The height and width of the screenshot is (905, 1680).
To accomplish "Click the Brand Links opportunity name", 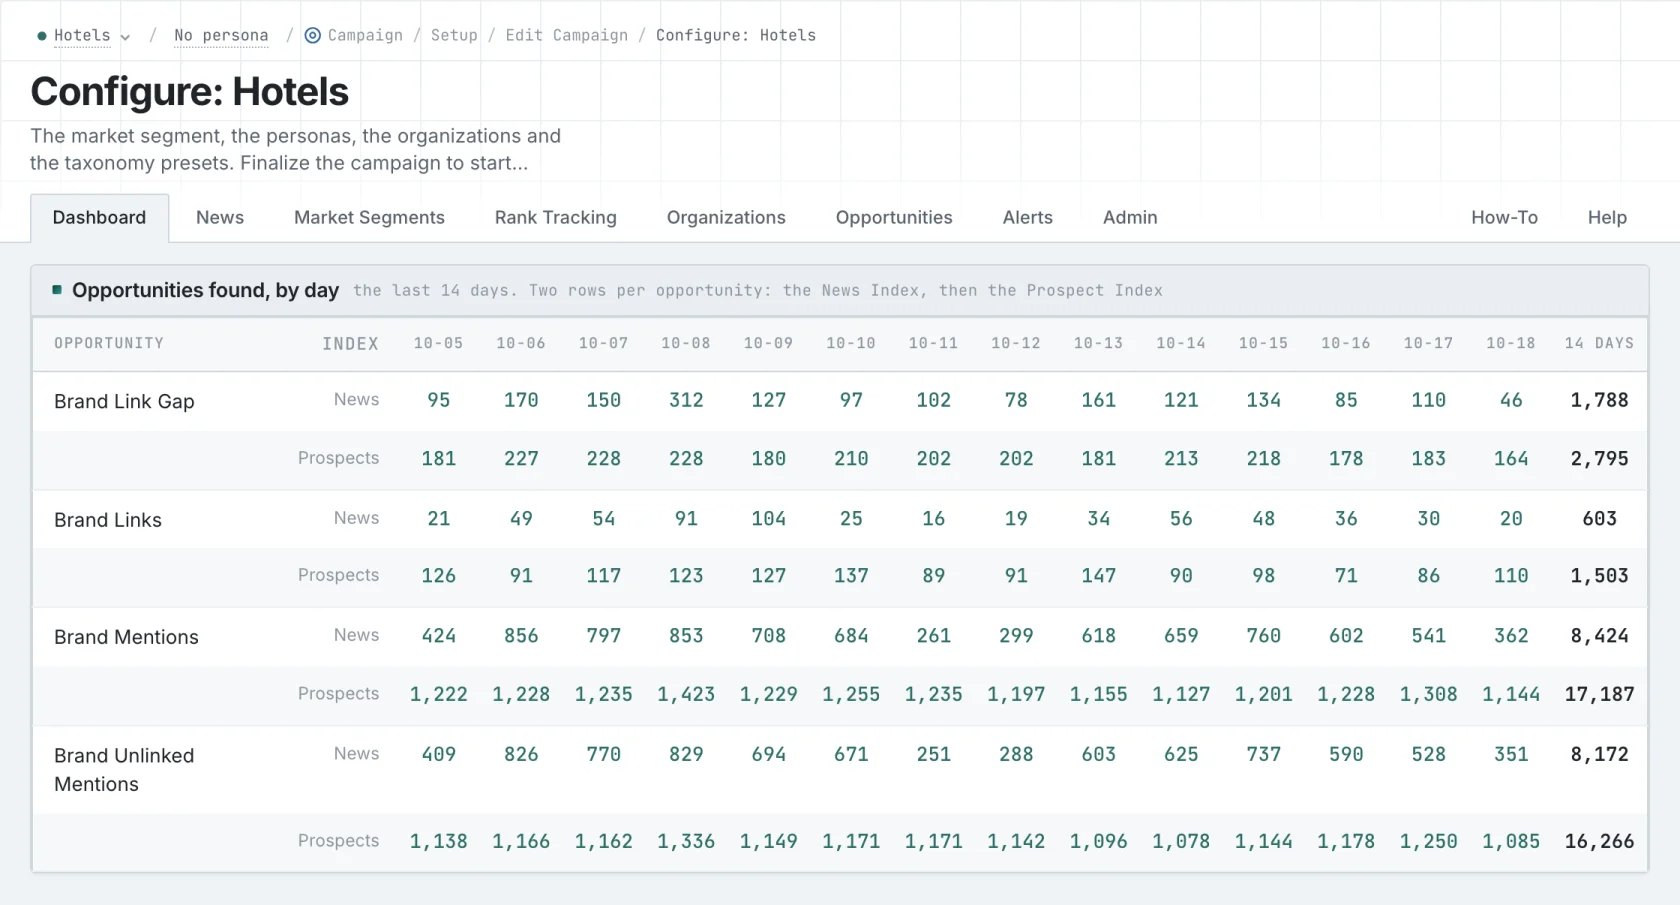I will point(108,520).
